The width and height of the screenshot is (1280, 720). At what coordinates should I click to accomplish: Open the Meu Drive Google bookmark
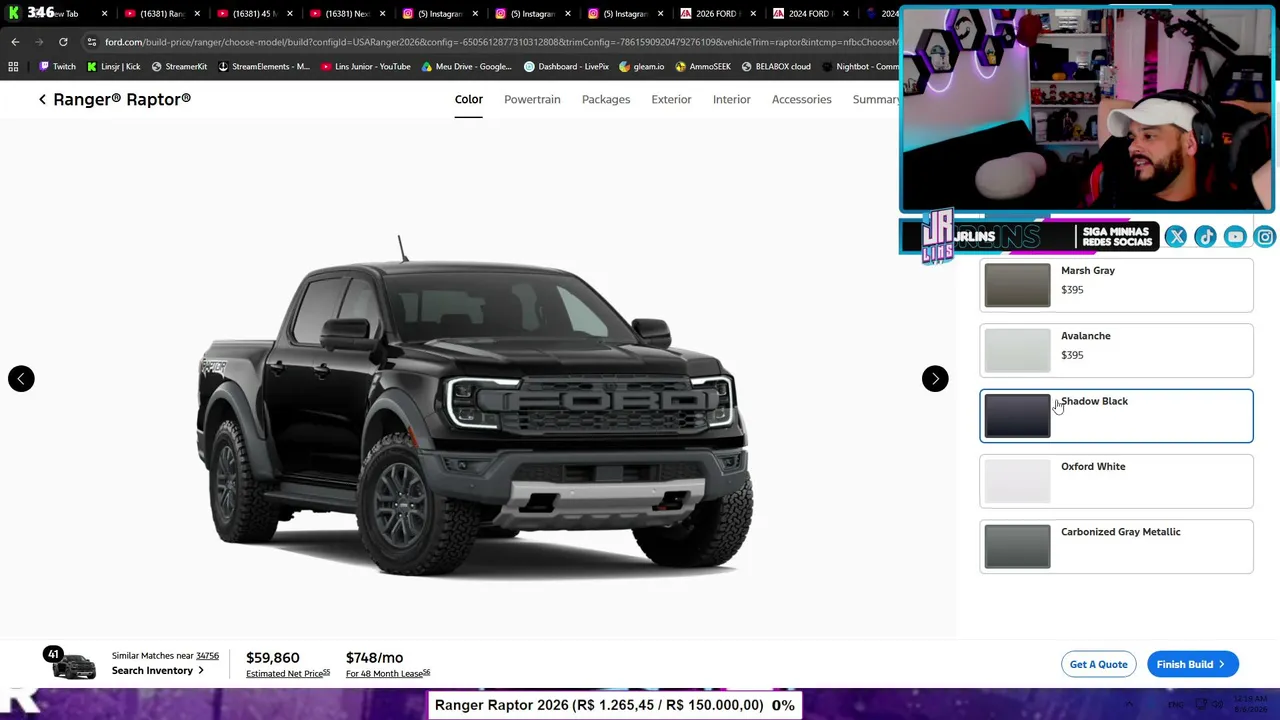tap(467, 67)
